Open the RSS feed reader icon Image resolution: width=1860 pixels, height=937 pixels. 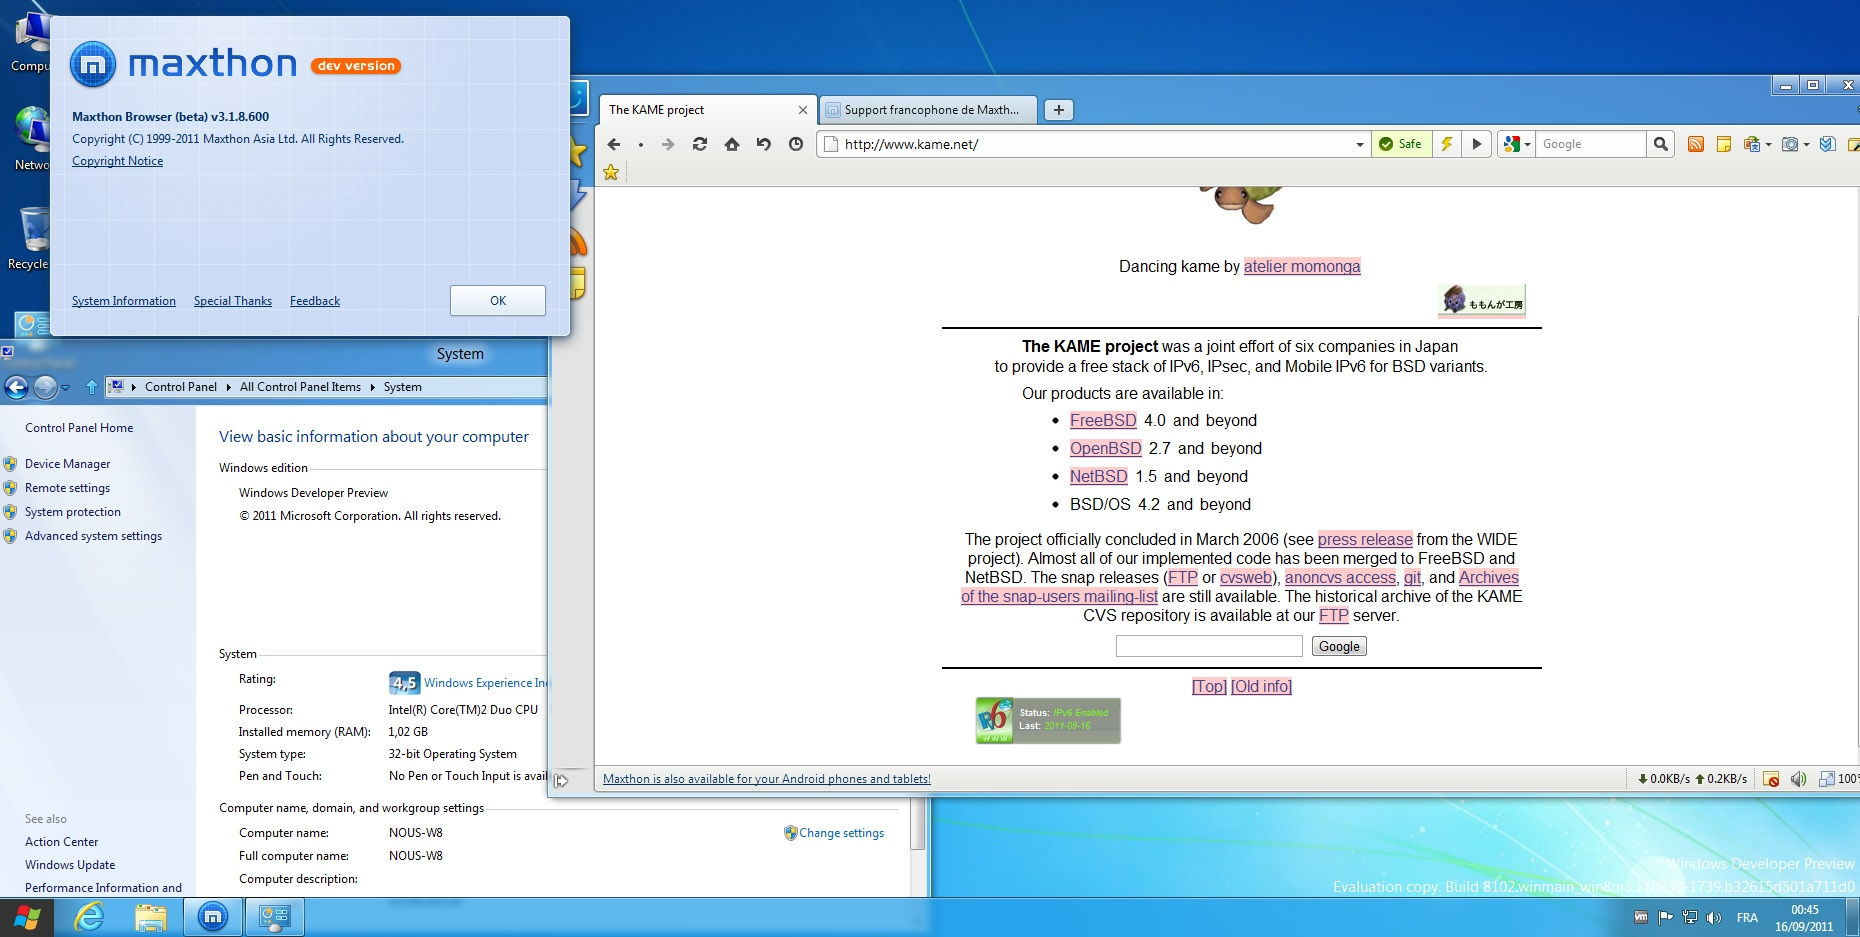(1696, 144)
